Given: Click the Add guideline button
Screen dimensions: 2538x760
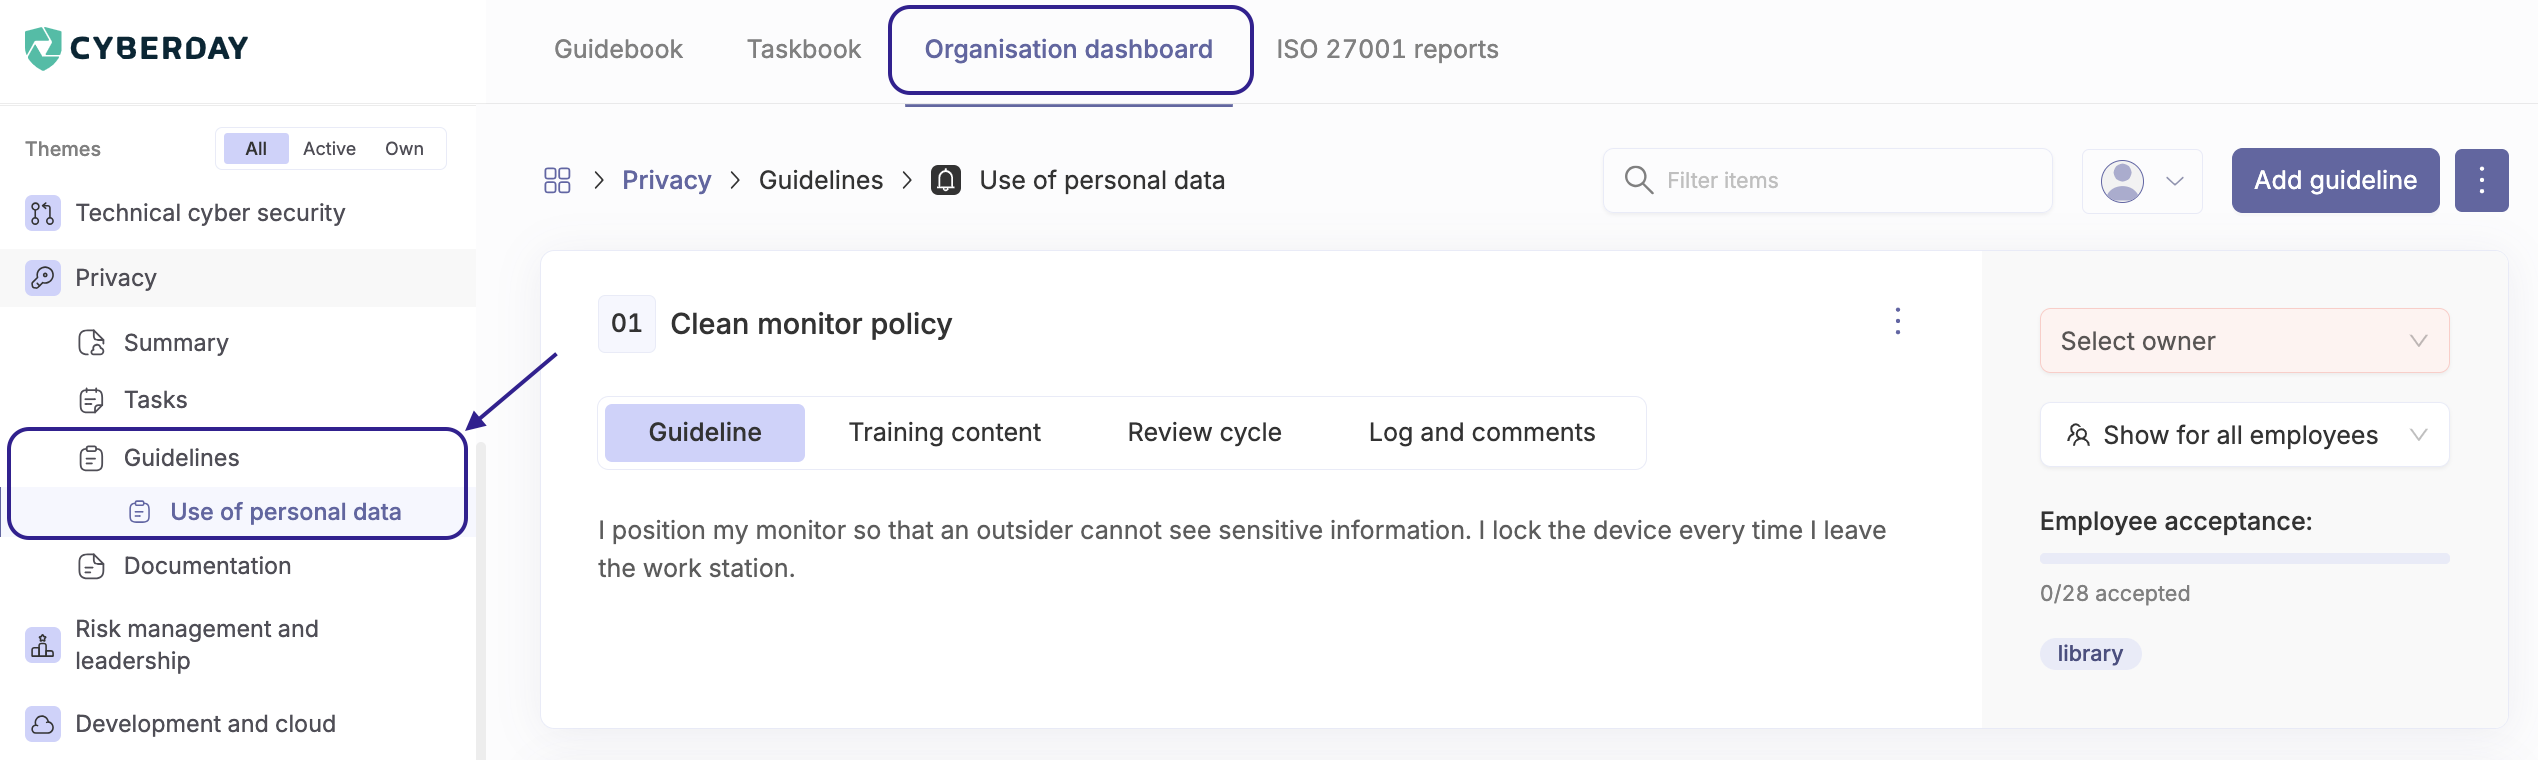Looking at the screenshot, I should pyautogui.click(x=2335, y=180).
